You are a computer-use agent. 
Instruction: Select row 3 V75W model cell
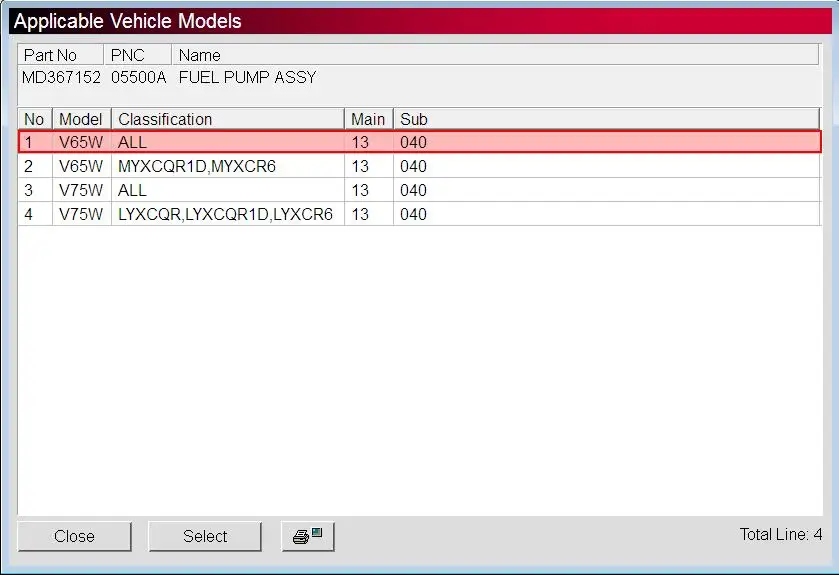pyautogui.click(x=81, y=190)
